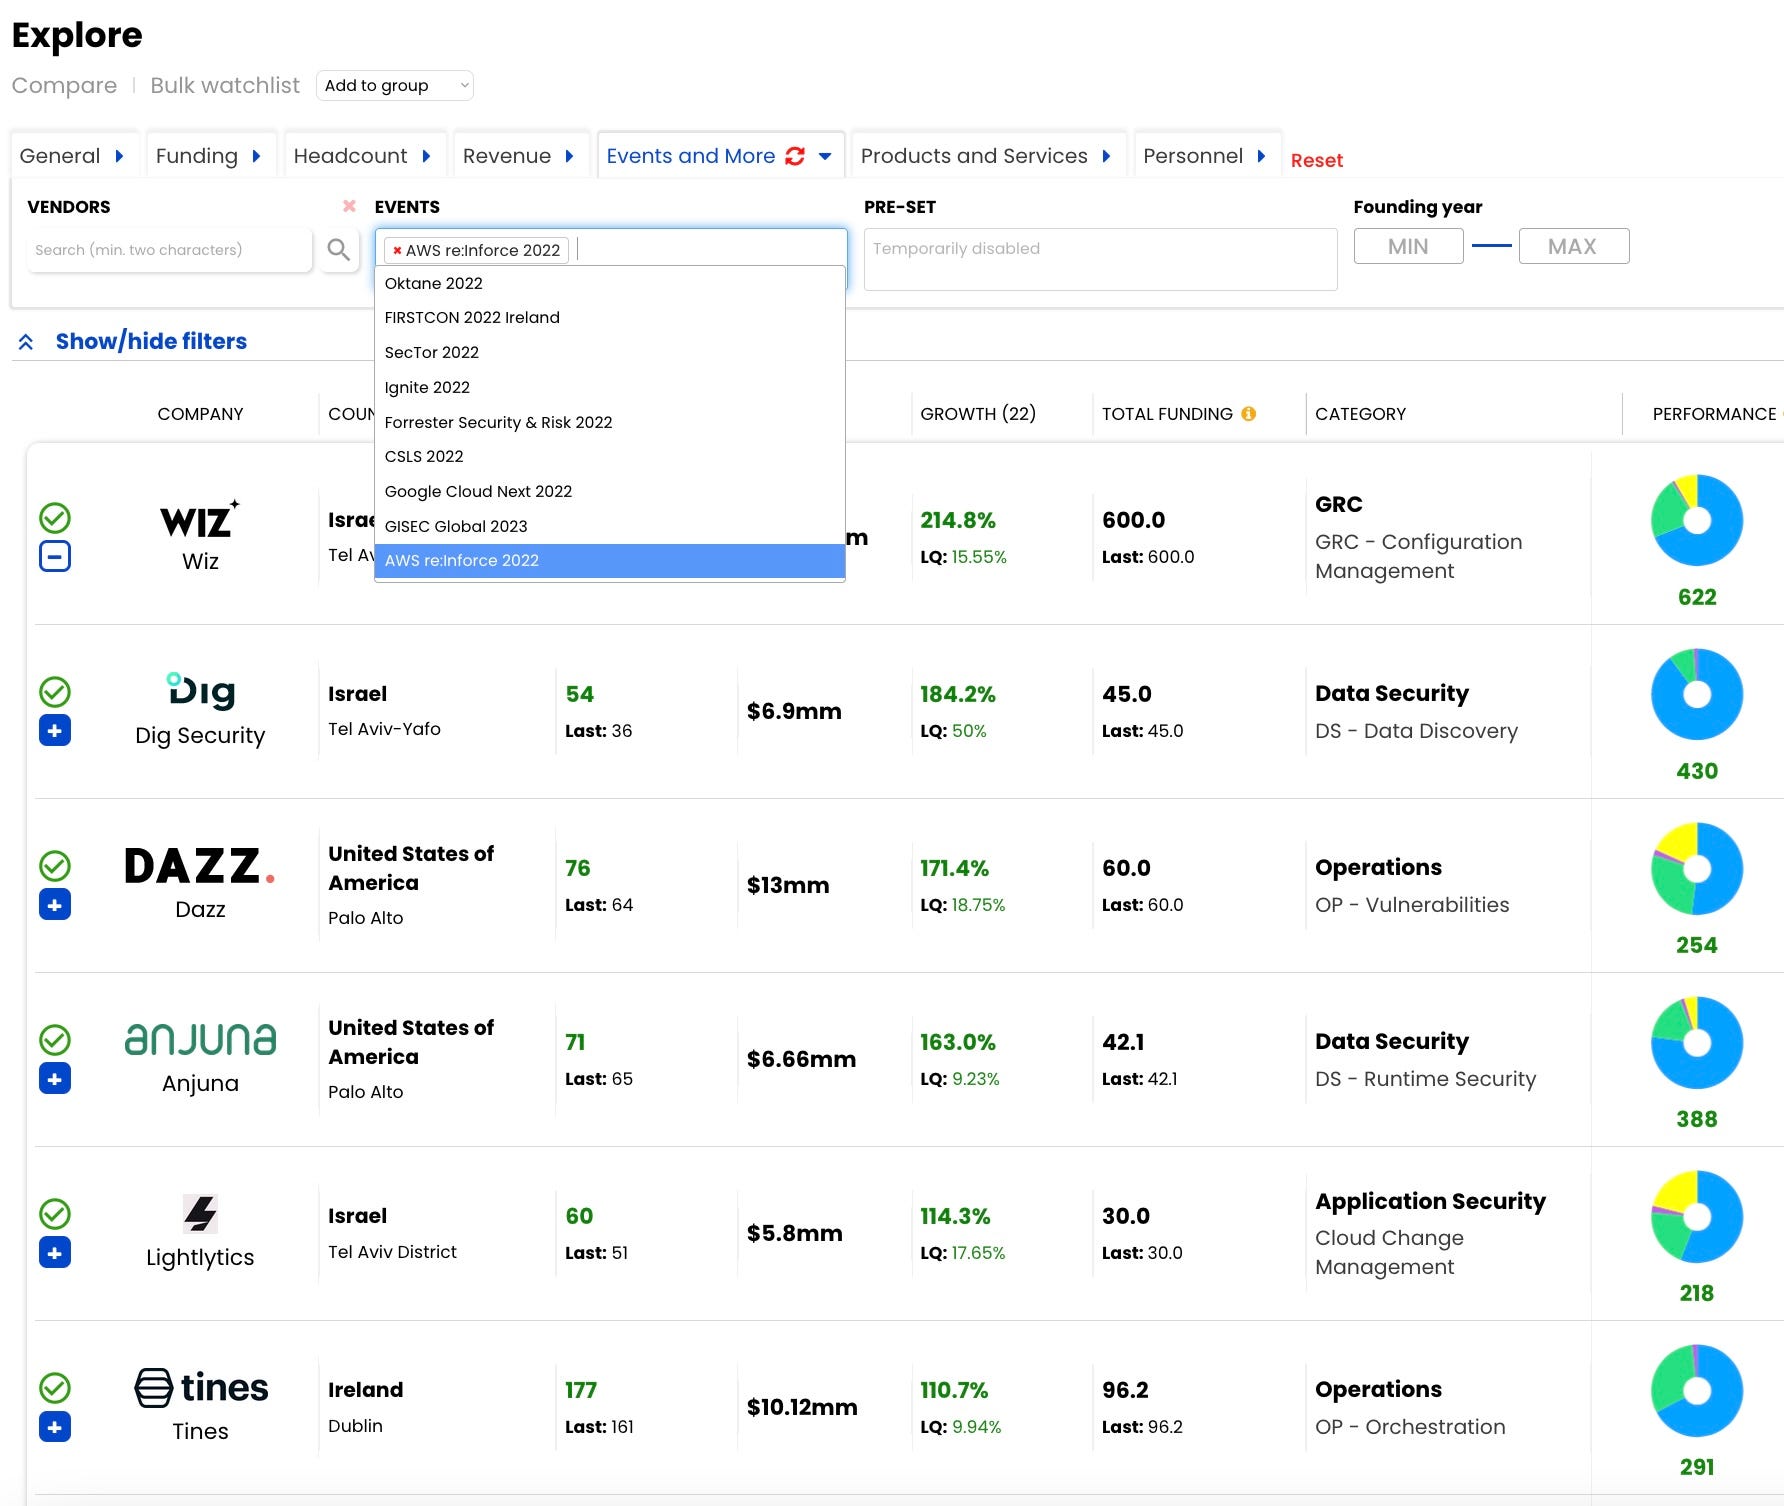Expand the General filter tab
Image resolution: width=1784 pixels, height=1506 pixels.
coord(73,156)
